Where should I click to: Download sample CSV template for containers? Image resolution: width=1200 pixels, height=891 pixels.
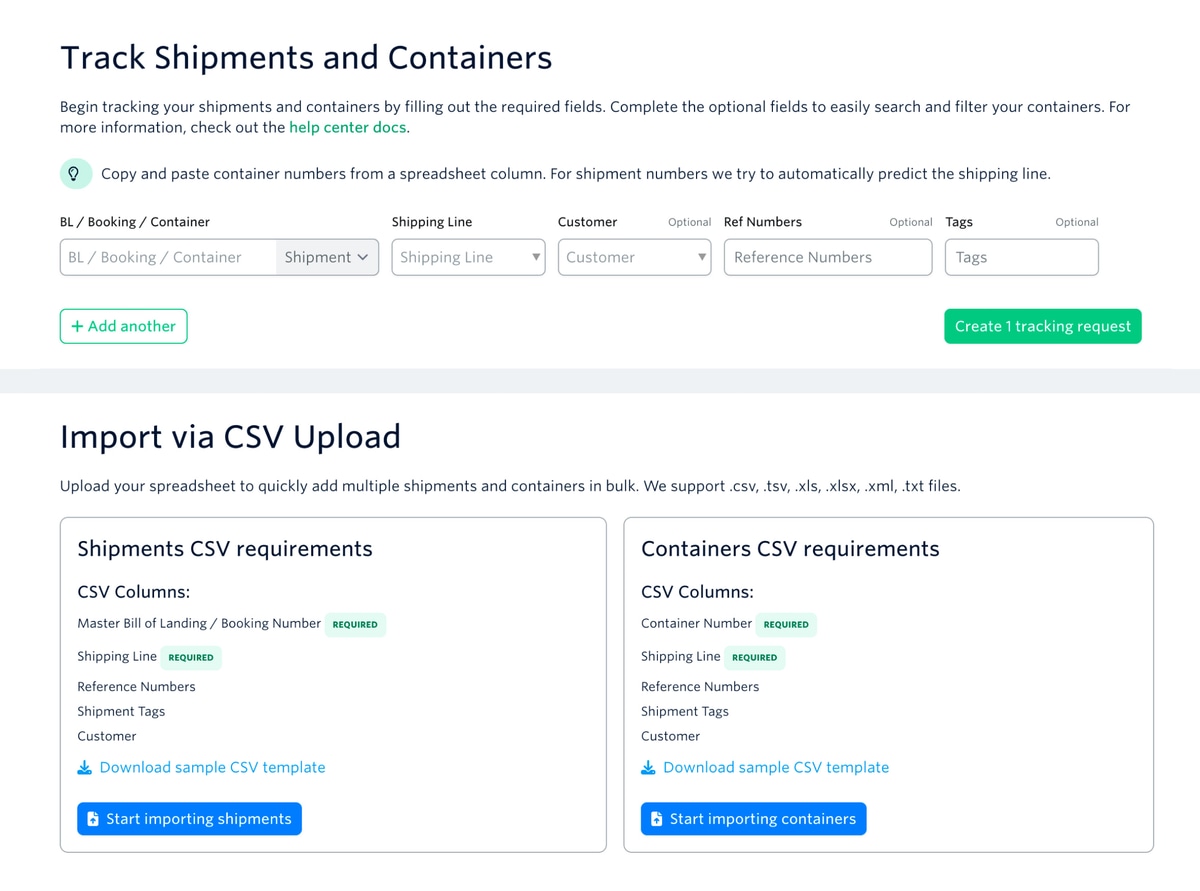coord(775,768)
